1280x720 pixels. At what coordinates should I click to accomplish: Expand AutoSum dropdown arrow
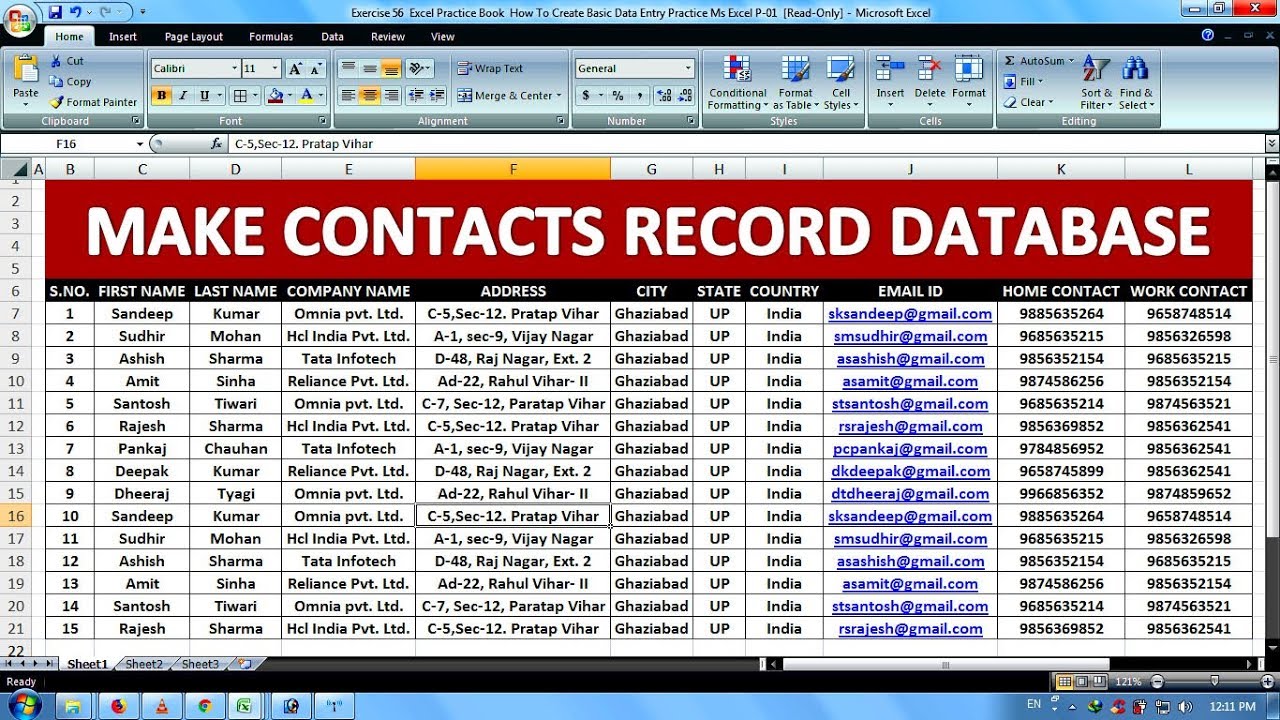1071,61
